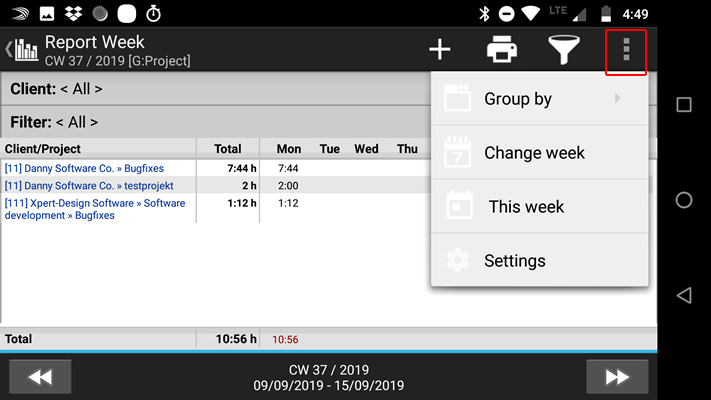Tap the Wi-Fi status icon
Viewport: 711px width, 400px height.
click(x=530, y=13)
